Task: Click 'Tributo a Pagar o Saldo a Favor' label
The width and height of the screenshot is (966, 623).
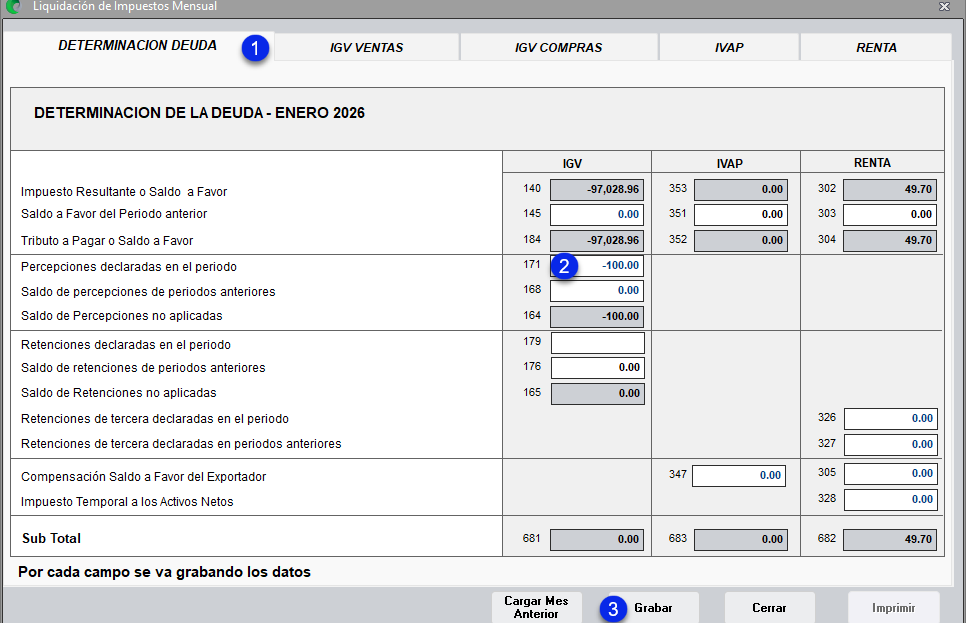Action: pyautogui.click(x=107, y=241)
